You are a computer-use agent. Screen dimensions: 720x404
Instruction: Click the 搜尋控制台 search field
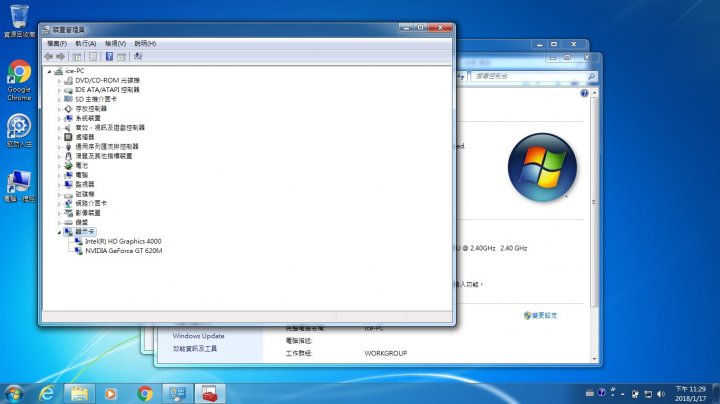pyautogui.click(x=529, y=76)
